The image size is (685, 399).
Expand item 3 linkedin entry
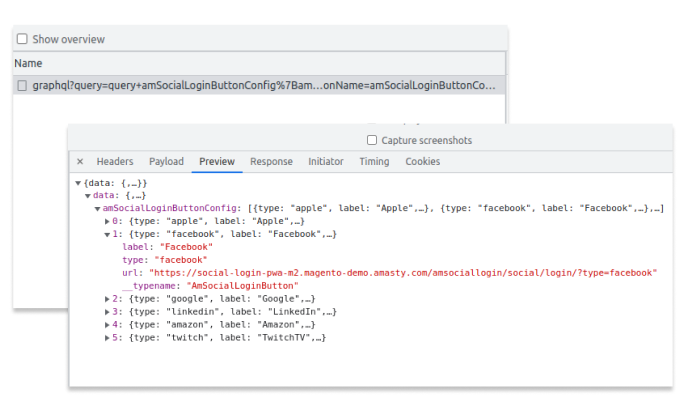click(107, 312)
